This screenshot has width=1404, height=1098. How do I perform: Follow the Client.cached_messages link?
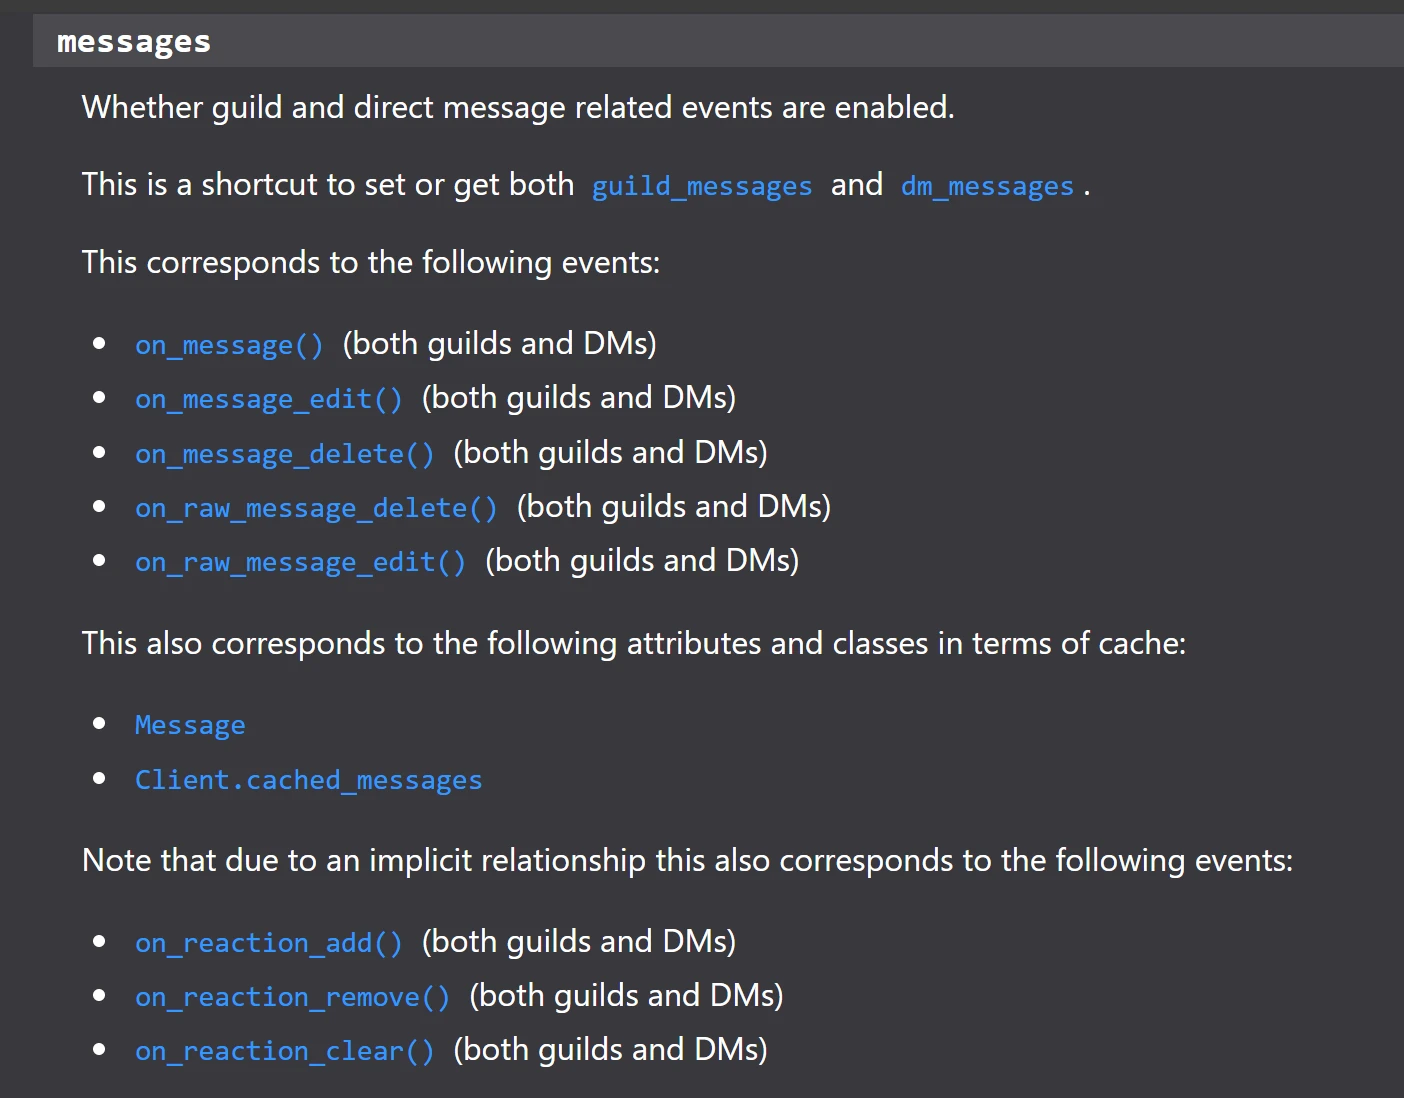[308, 780]
